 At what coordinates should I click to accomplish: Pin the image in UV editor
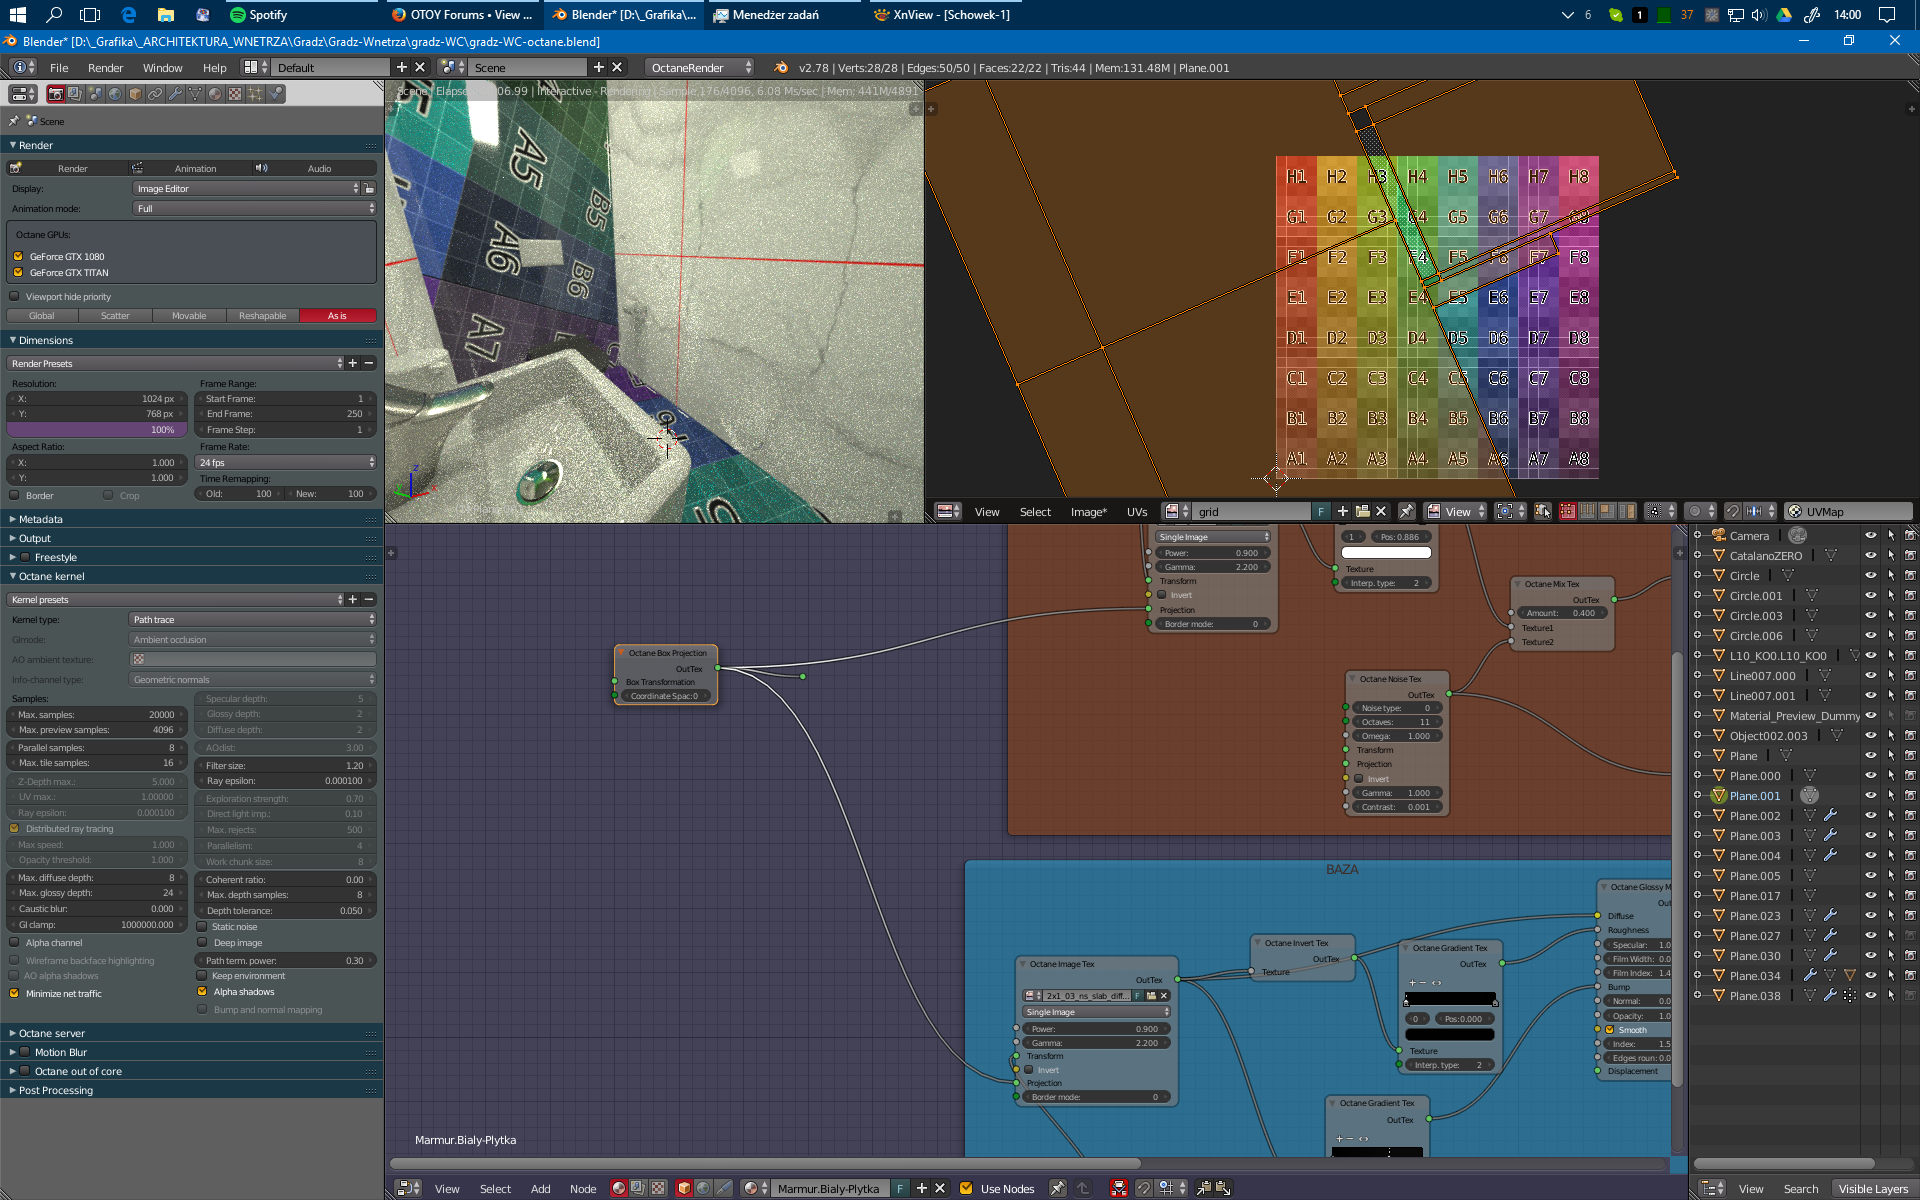pos(1406,512)
